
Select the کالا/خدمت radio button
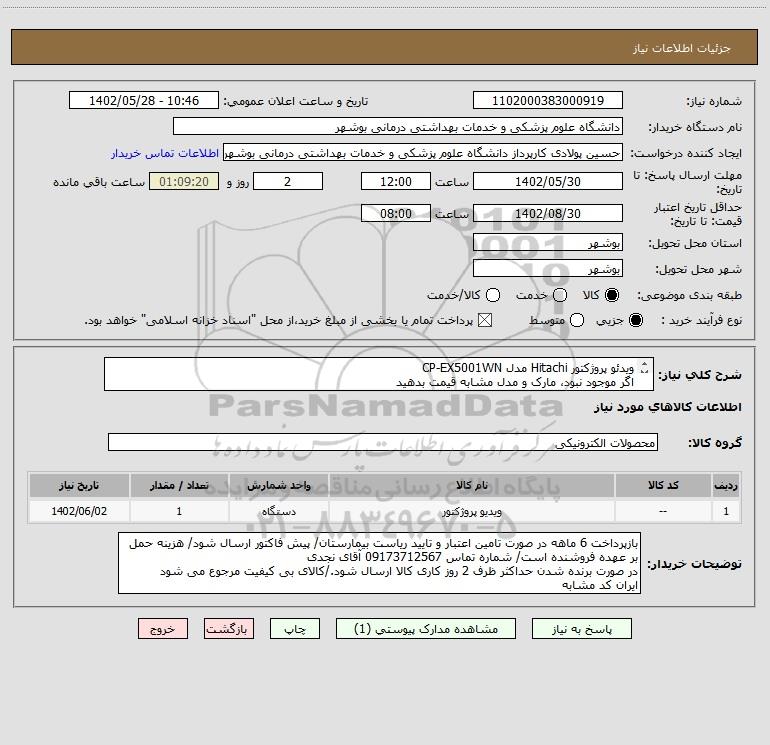point(493,295)
